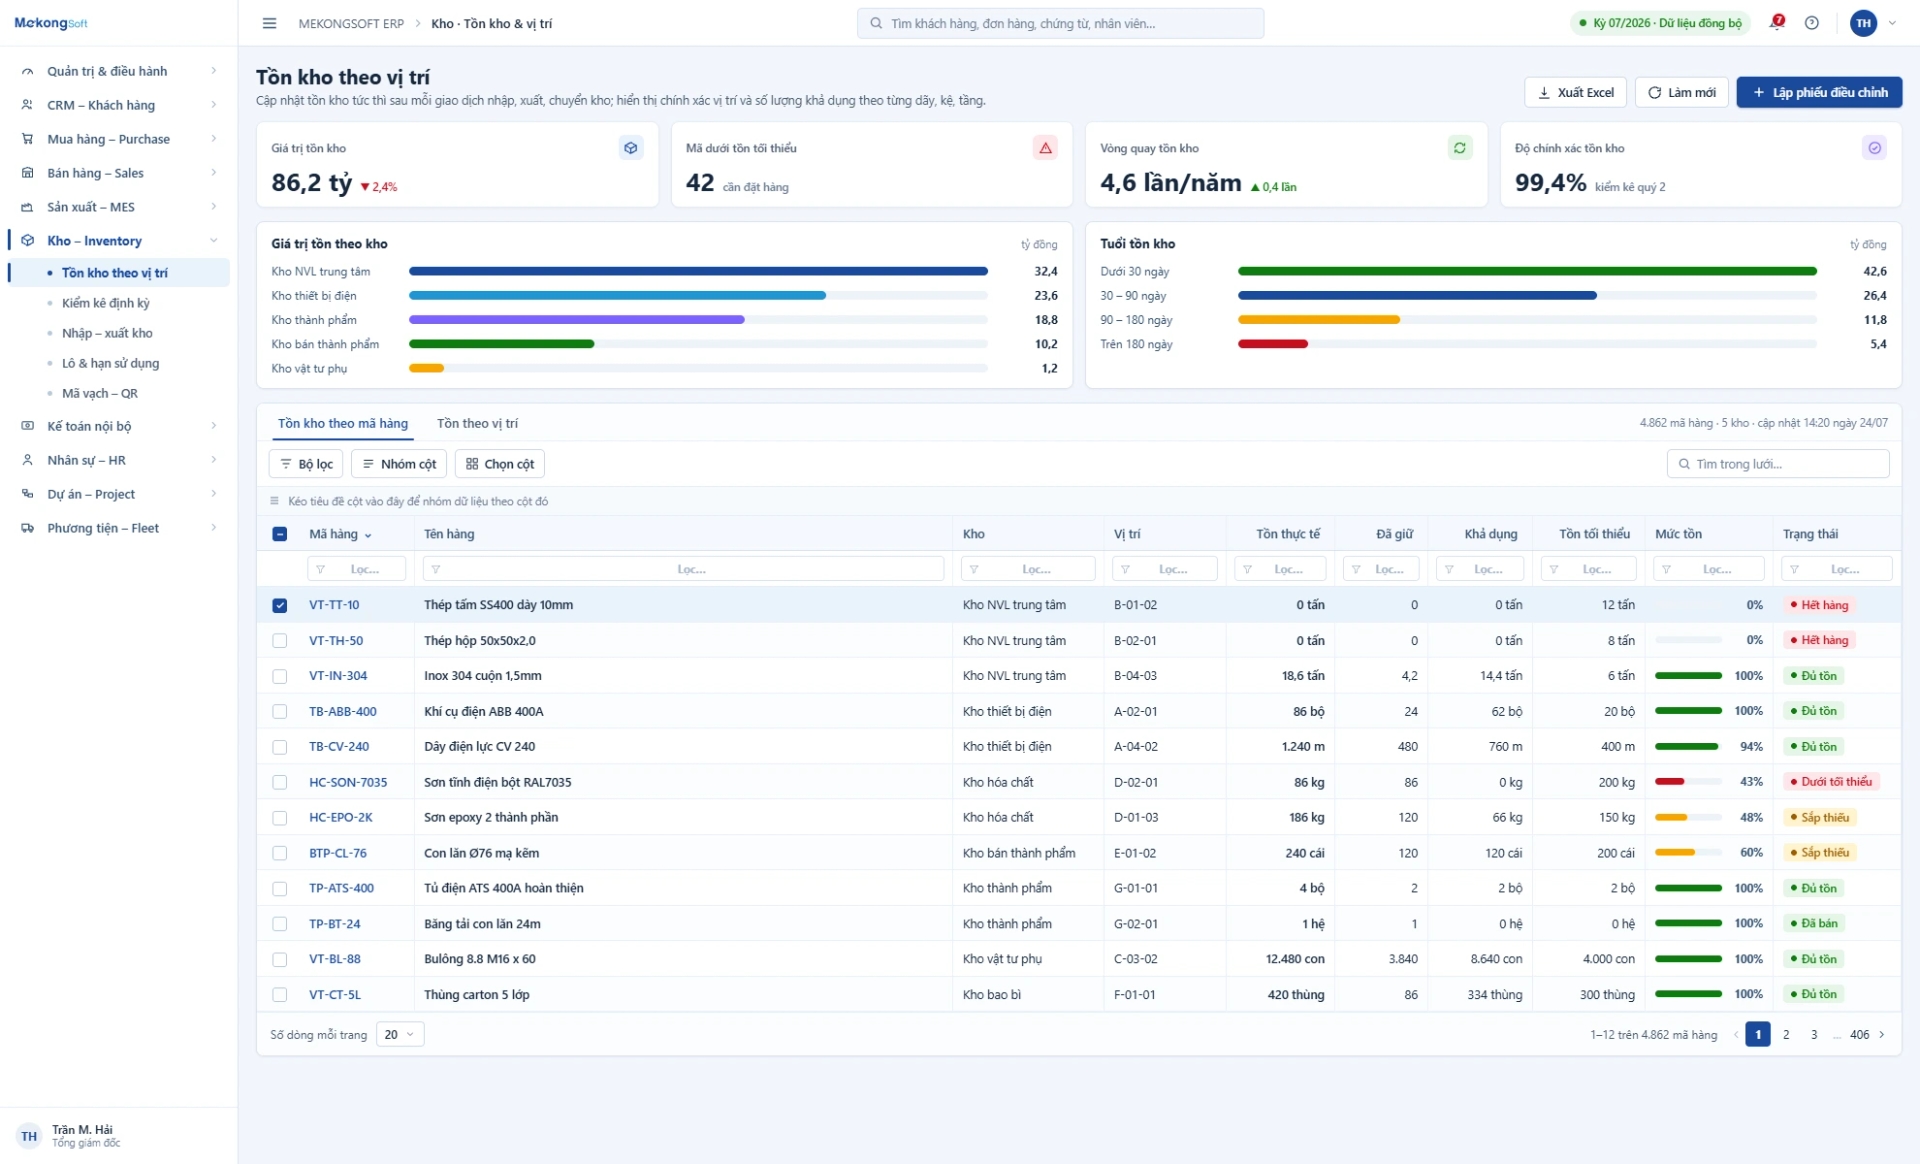Click the Dự án – Project sidebar icon
Image resolution: width=1920 pixels, height=1164 pixels.
(27, 494)
